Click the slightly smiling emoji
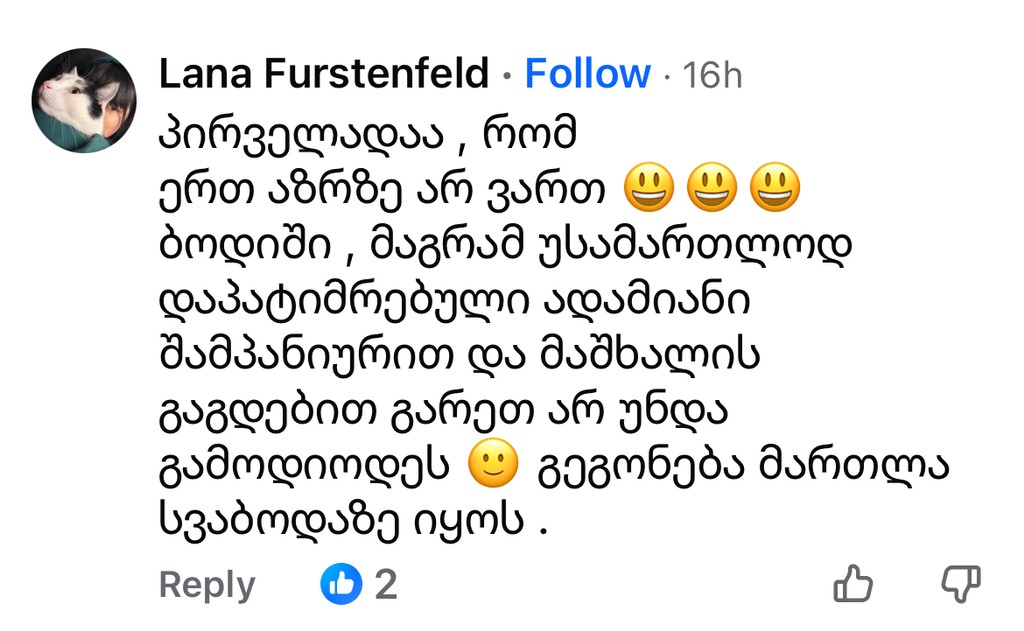Screen dimensions: 1024x631 click(494, 465)
